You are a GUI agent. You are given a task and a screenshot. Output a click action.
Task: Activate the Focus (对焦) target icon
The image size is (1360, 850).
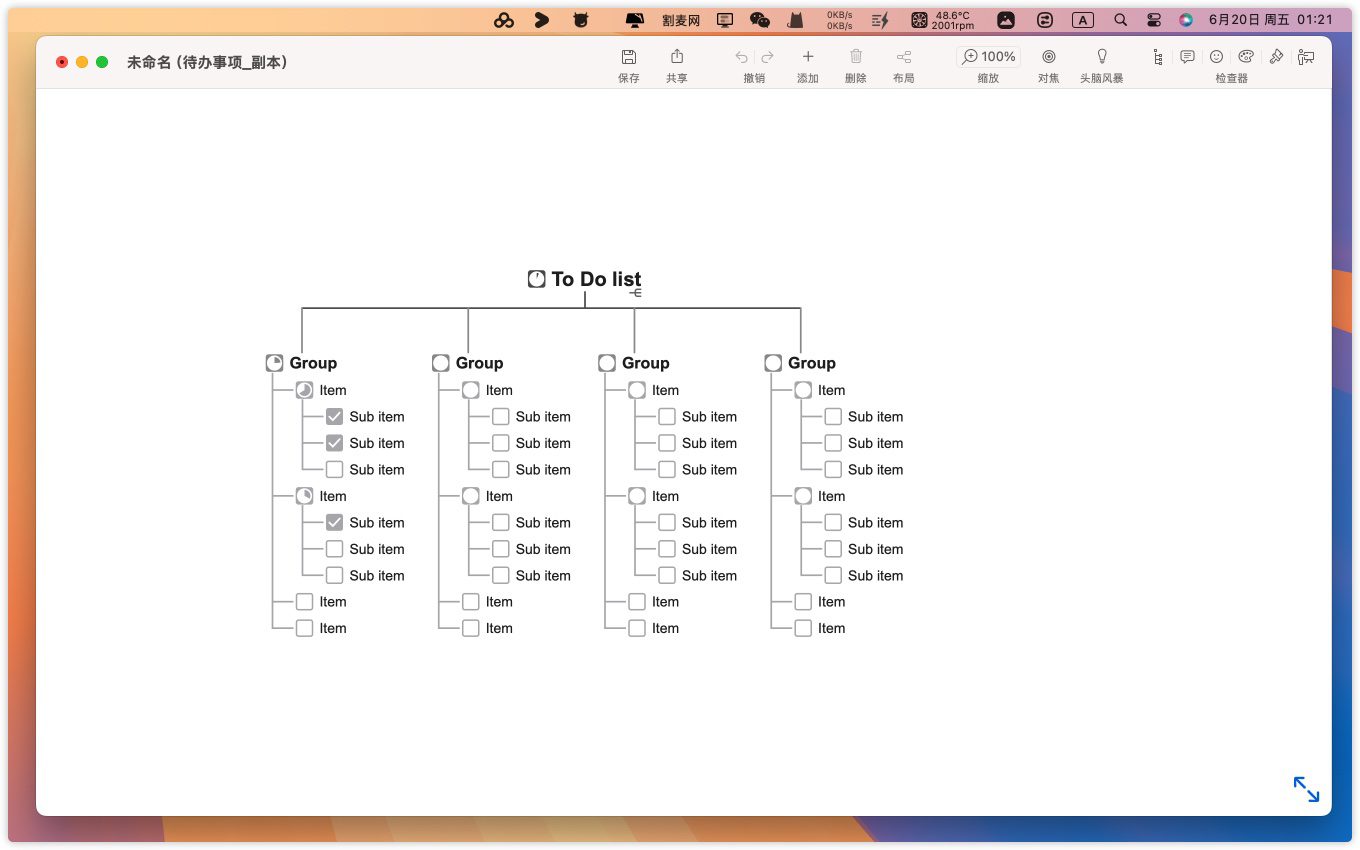[1048, 57]
